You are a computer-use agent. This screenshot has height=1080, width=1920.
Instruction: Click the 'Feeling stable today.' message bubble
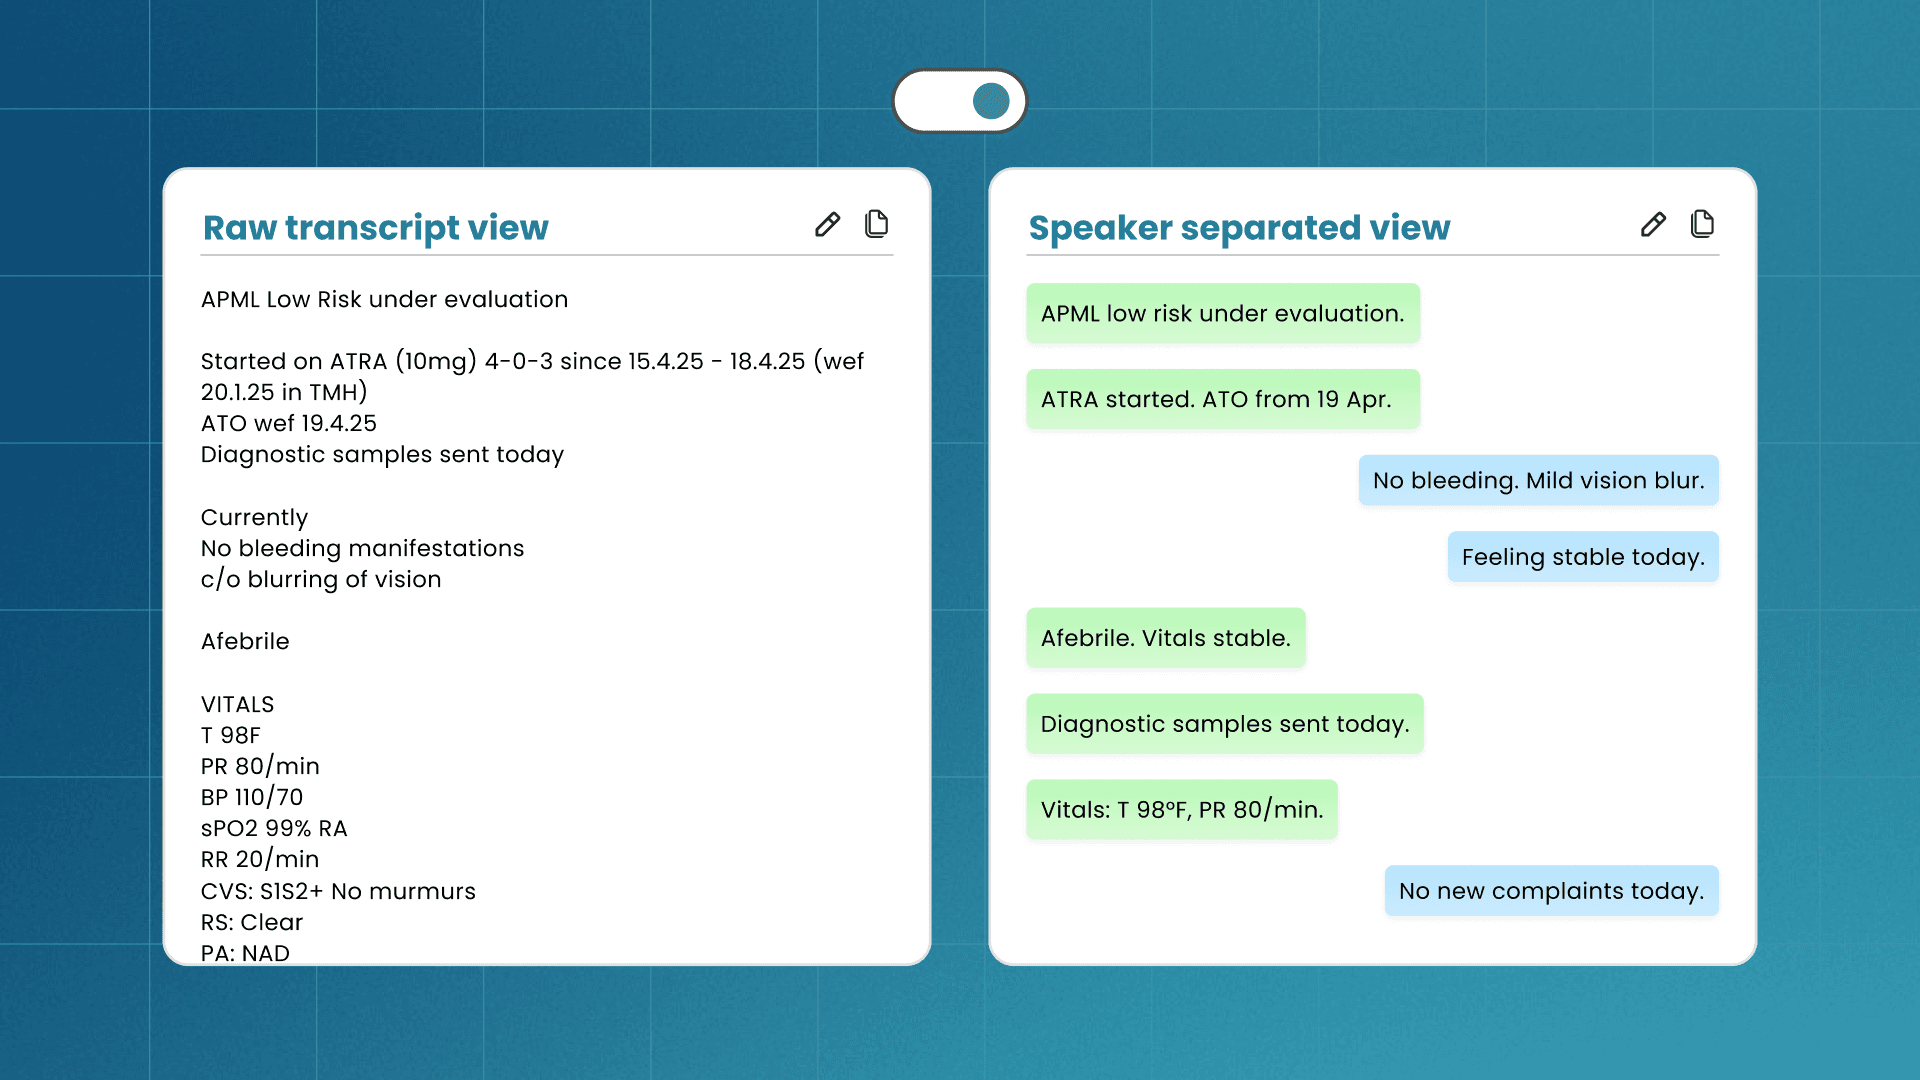tap(1582, 558)
